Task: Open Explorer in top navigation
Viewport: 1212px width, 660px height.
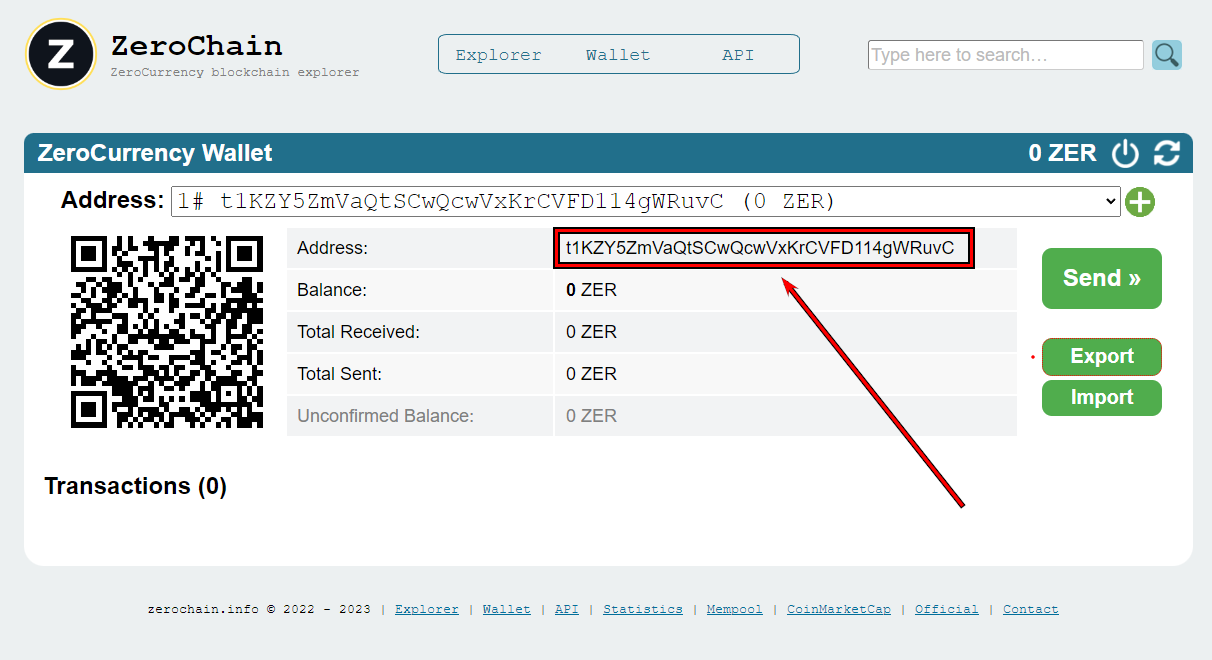Action: (x=498, y=55)
